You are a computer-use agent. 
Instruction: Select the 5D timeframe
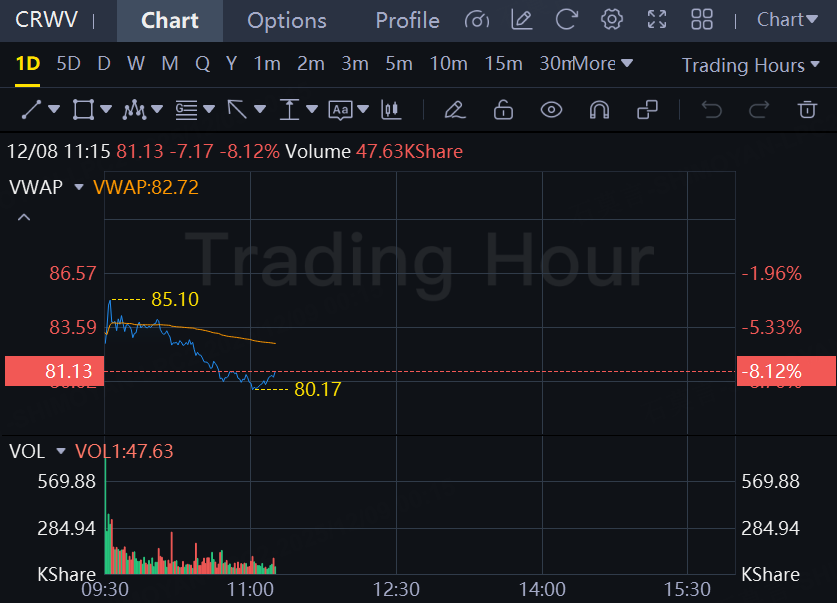68,64
